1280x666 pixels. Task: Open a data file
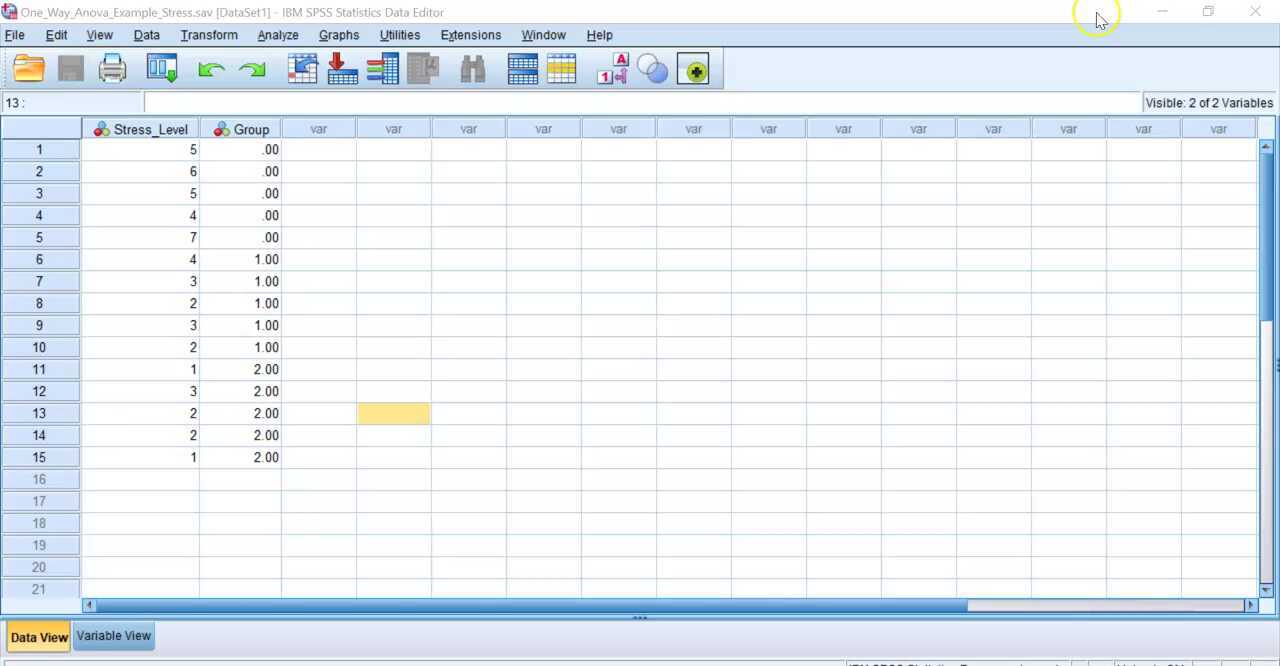pyautogui.click(x=28, y=68)
